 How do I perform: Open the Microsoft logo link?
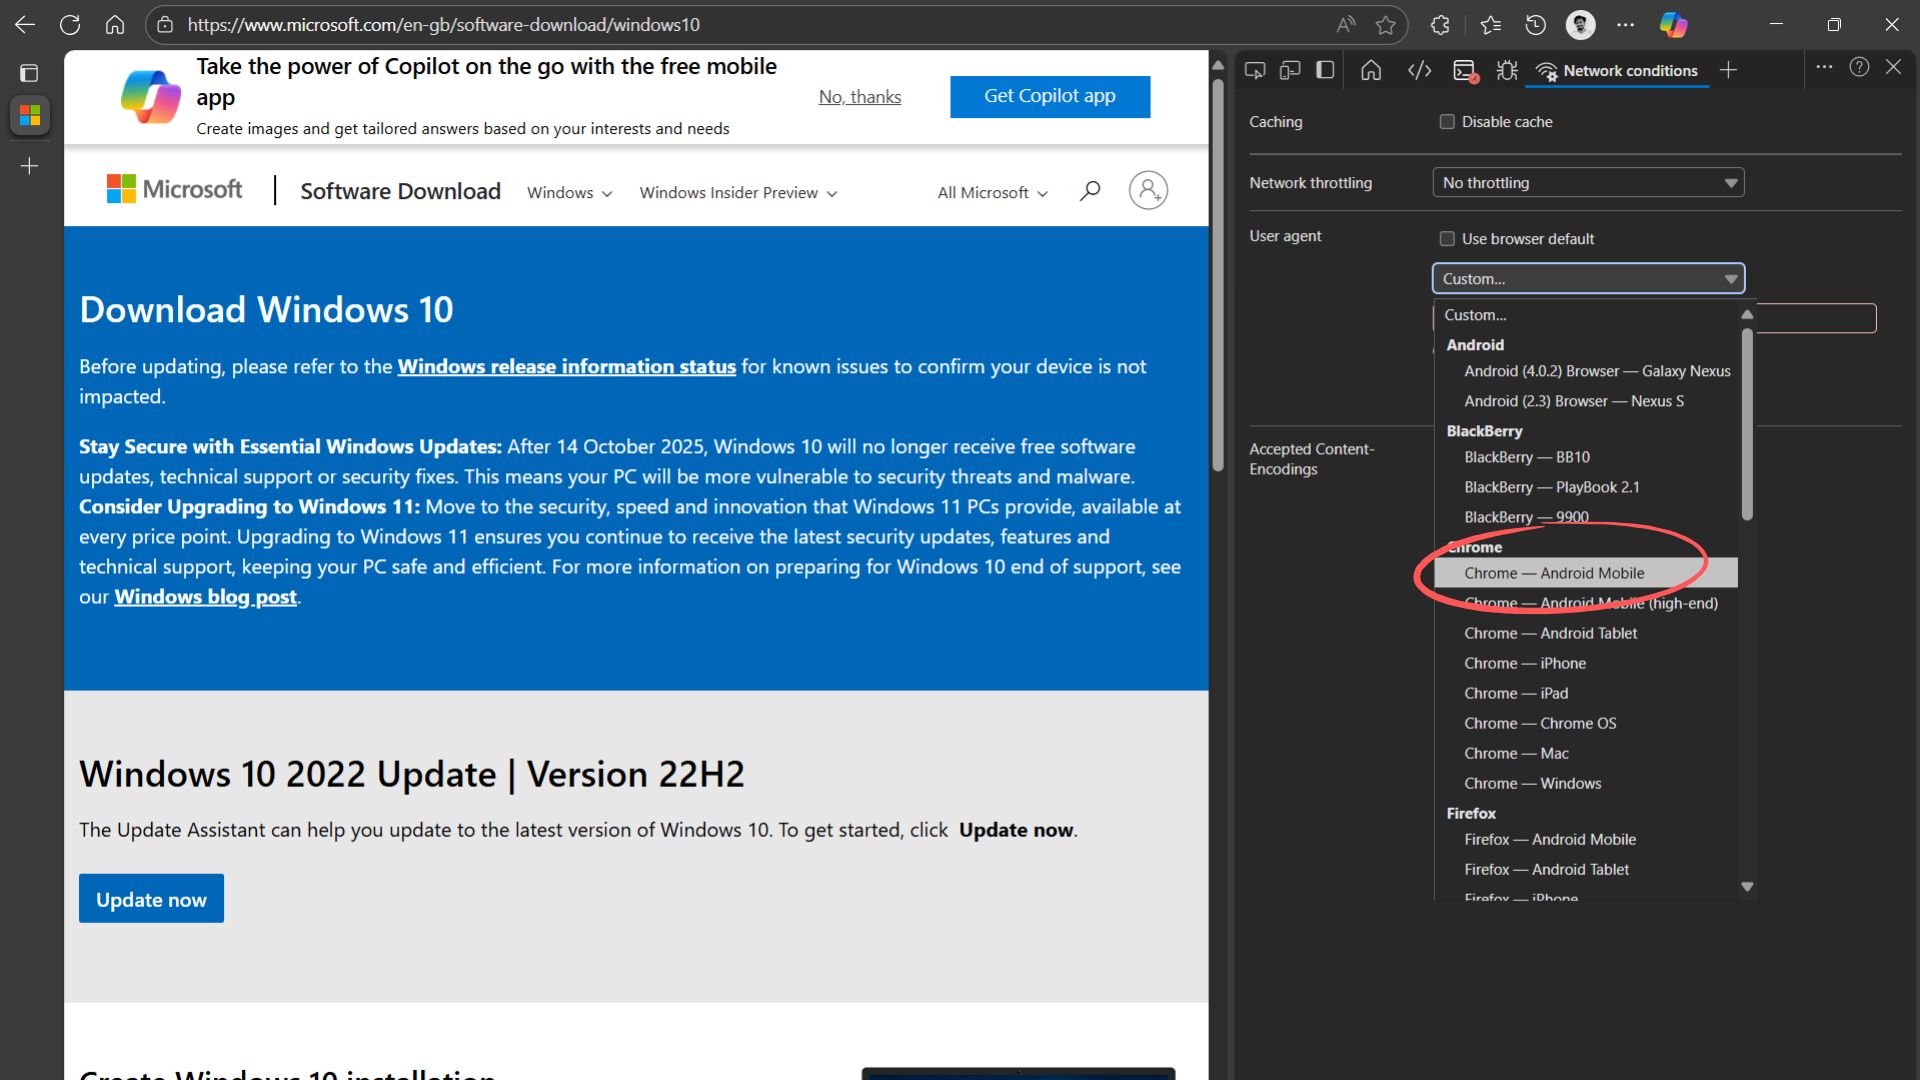(x=174, y=189)
